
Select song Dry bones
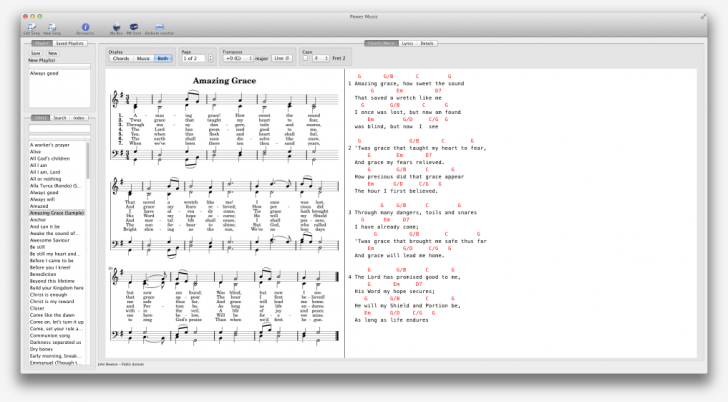point(41,349)
